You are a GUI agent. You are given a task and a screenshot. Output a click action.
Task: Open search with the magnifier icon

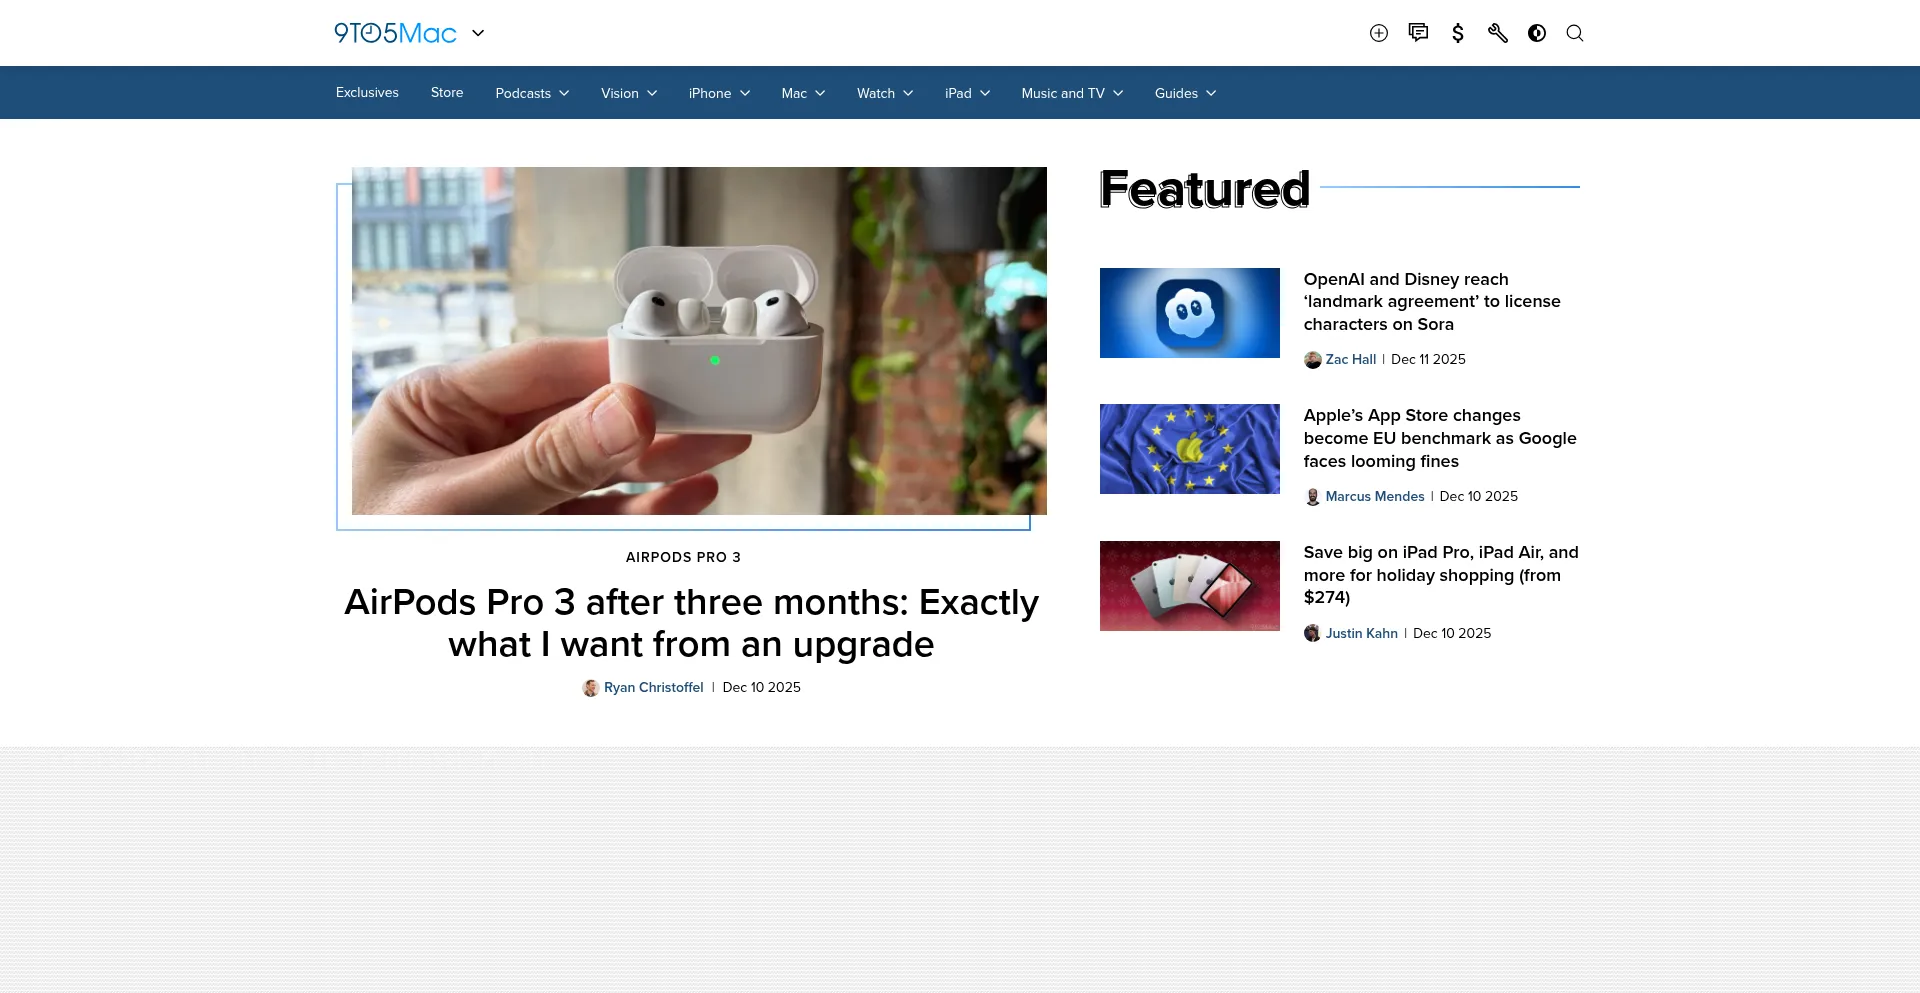pos(1575,33)
